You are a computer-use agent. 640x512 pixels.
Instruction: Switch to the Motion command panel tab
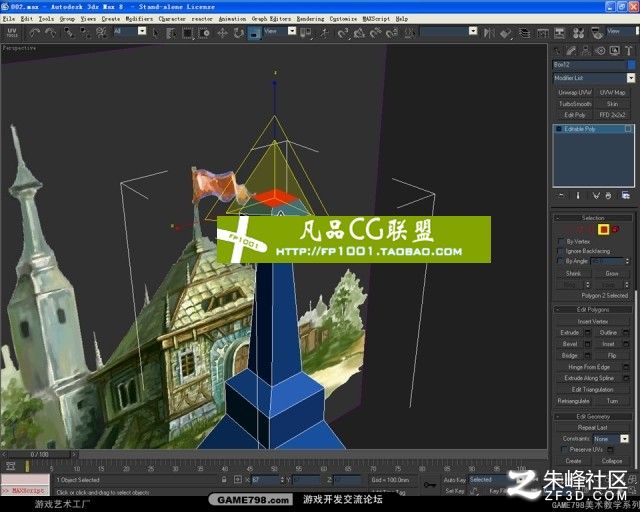pos(600,51)
